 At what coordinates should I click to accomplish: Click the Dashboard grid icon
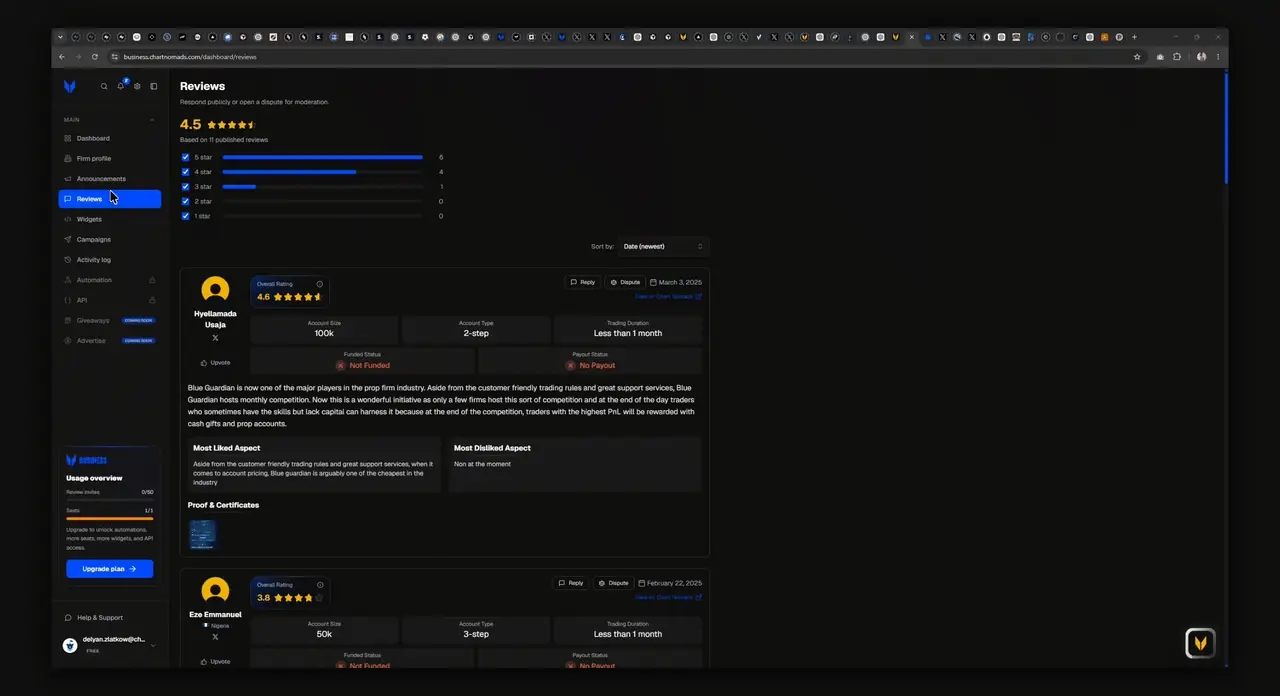67,138
